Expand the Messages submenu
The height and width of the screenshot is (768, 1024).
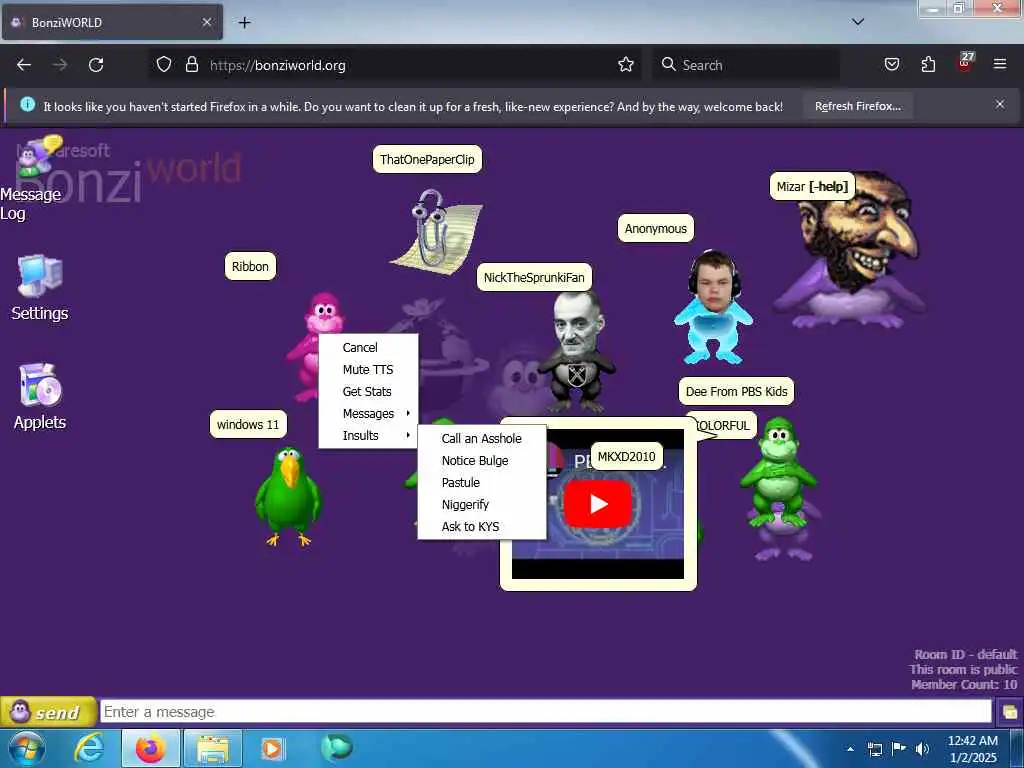click(x=368, y=413)
